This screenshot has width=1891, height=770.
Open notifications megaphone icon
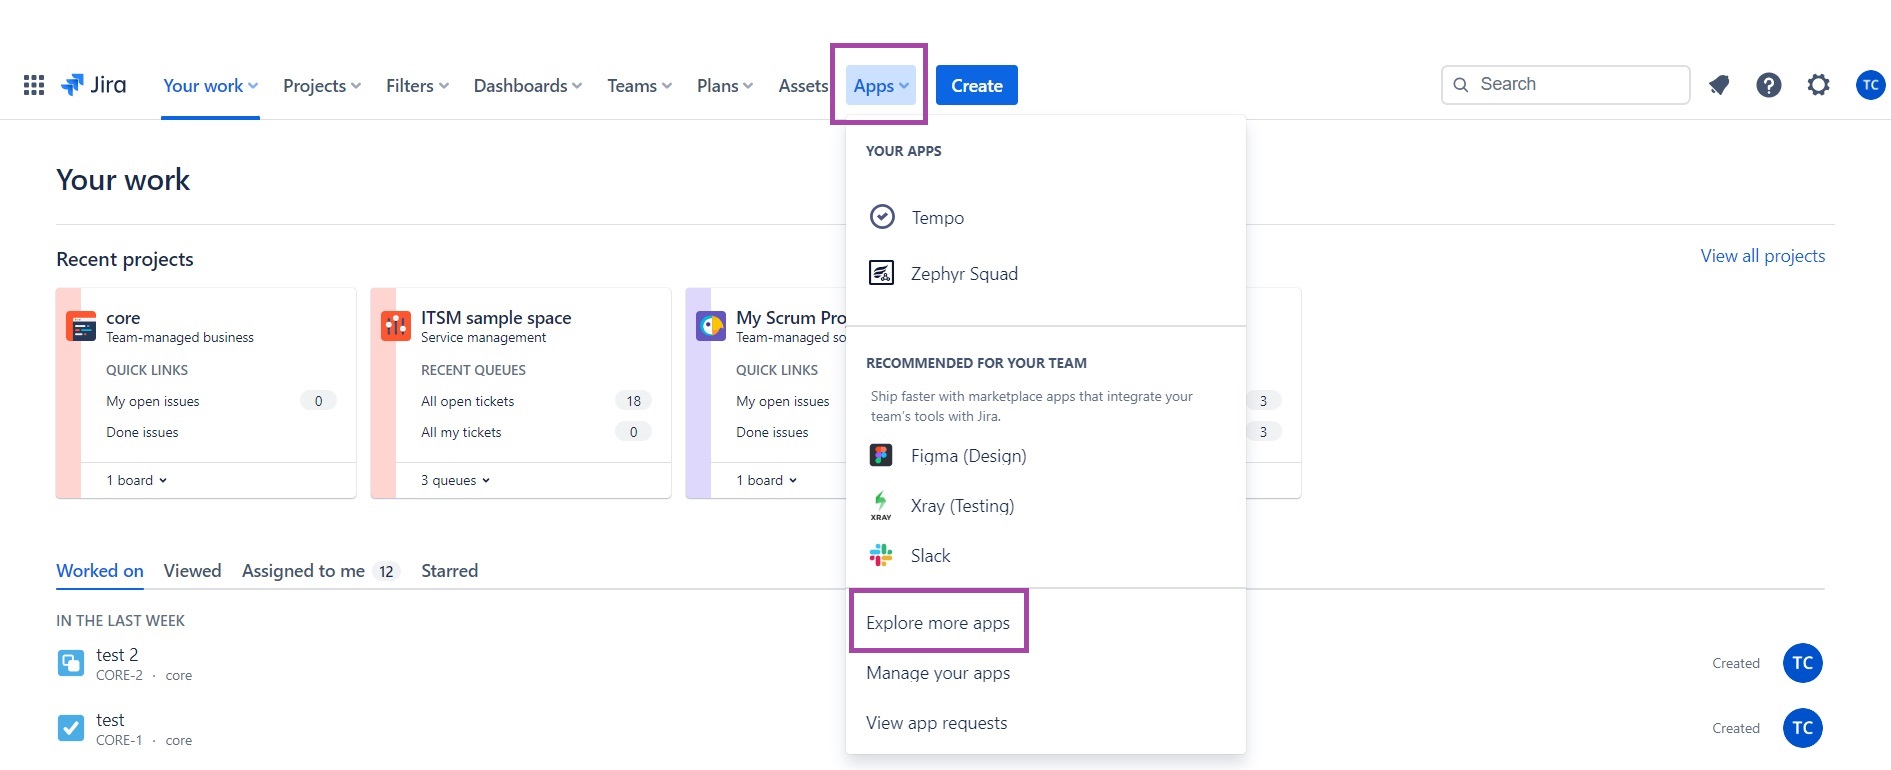coord(1719,85)
